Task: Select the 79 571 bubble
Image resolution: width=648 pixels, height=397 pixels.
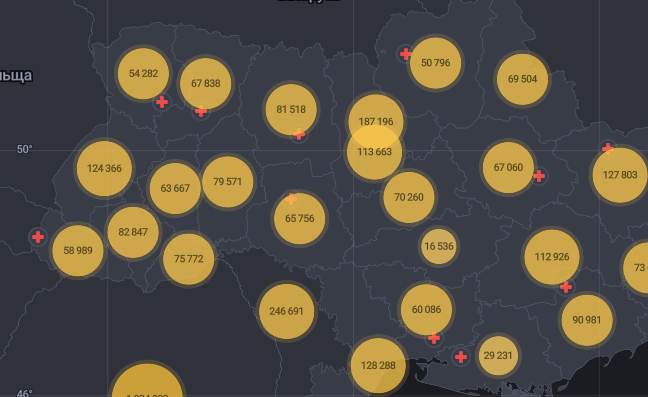Action: click(x=227, y=182)
